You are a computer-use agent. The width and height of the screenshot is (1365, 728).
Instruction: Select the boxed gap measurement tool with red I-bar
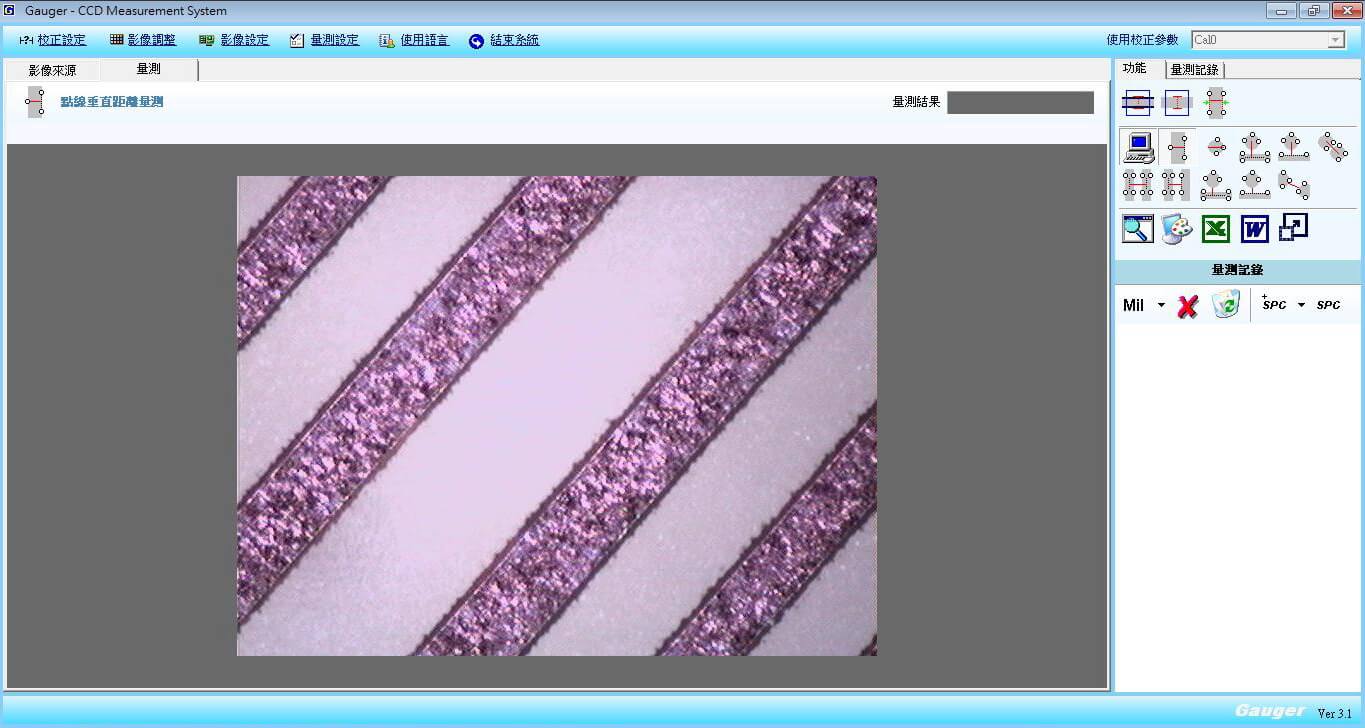pyautogui.click(x=1177, y=102)
